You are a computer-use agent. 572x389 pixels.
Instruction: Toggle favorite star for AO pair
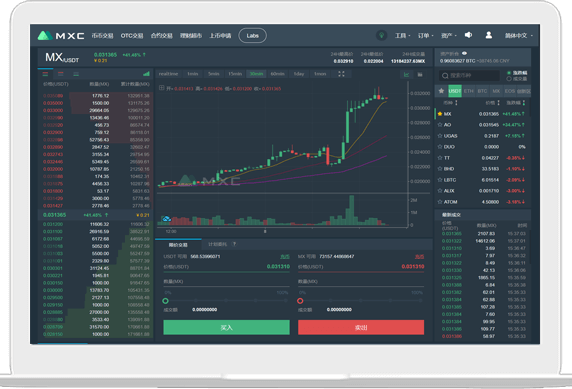440,125
